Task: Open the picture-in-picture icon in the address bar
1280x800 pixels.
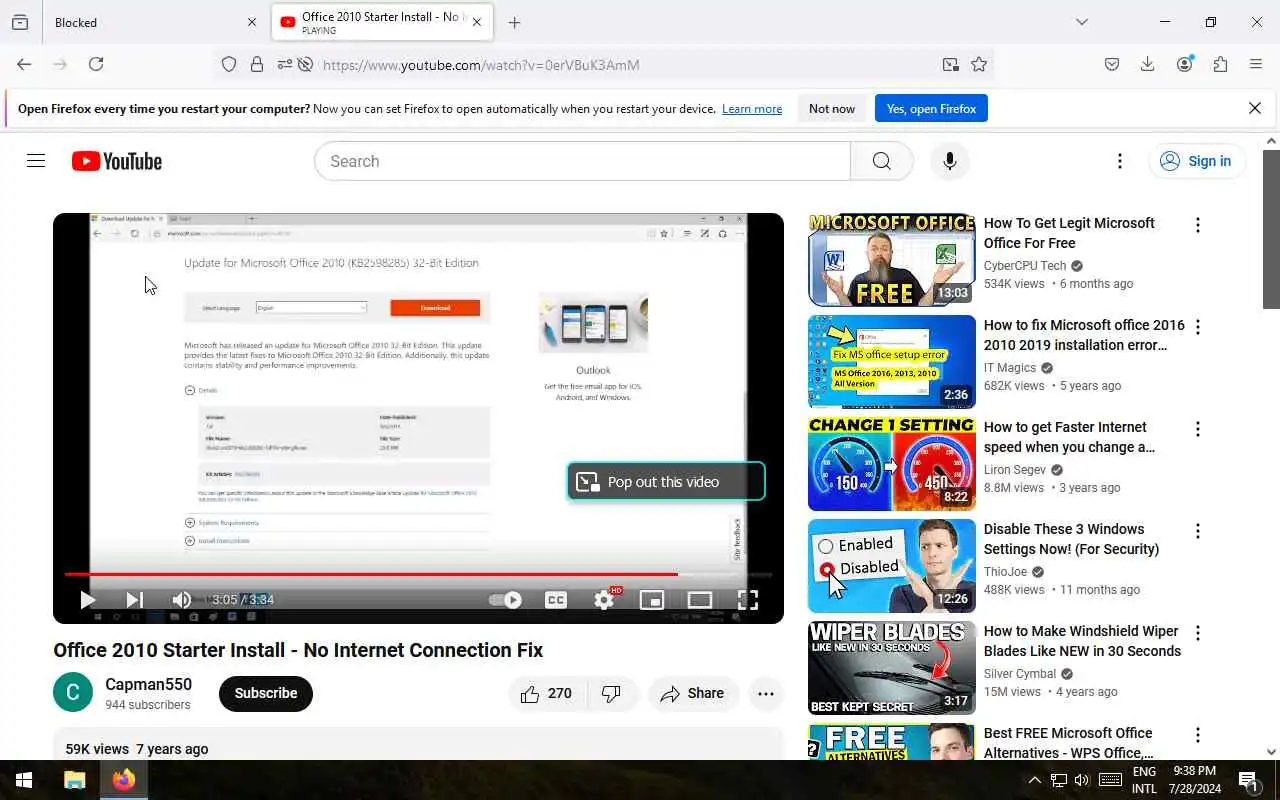Action: point(950,64)
